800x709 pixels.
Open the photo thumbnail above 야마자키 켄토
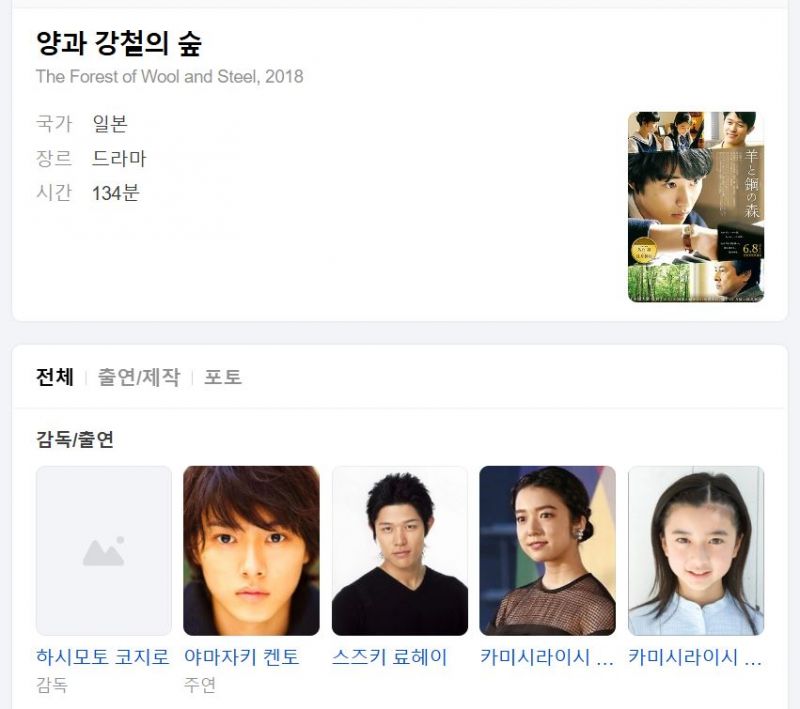coord(252,551)
